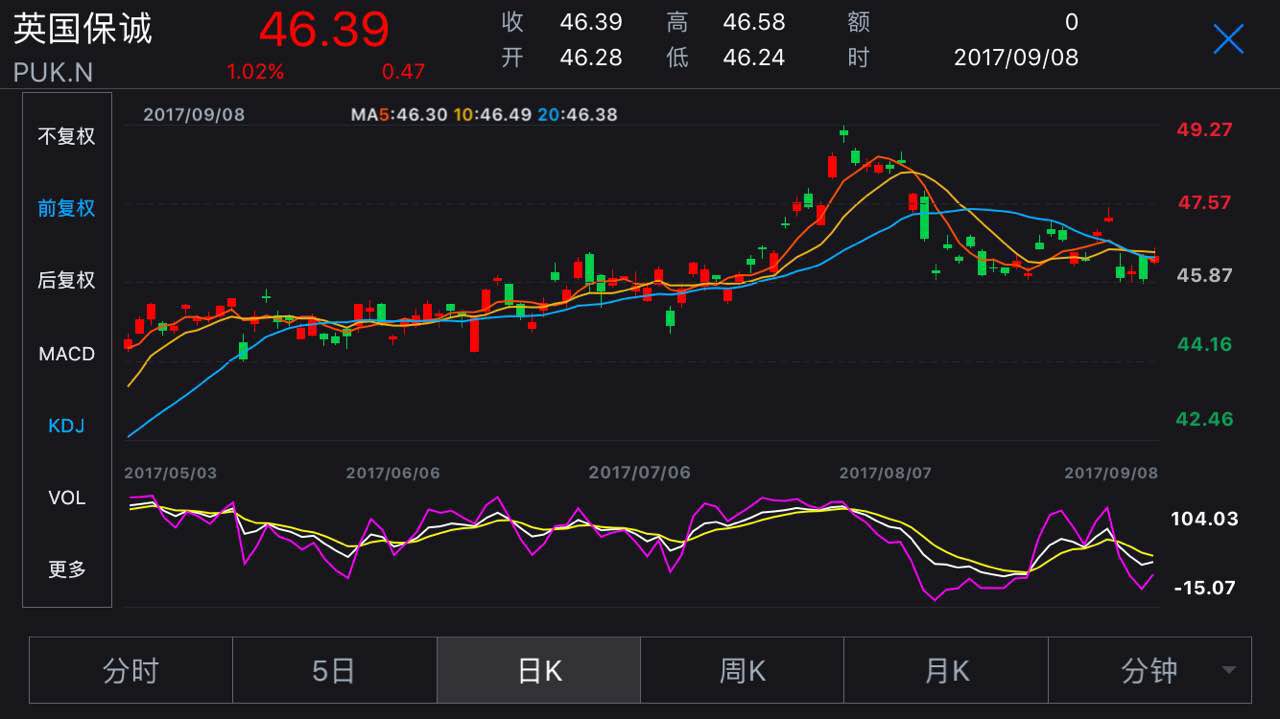This screenshot has width=1280, height=719.
Task: Open the 月K monthly candlestick tab
Action: [x=947, y=670]
